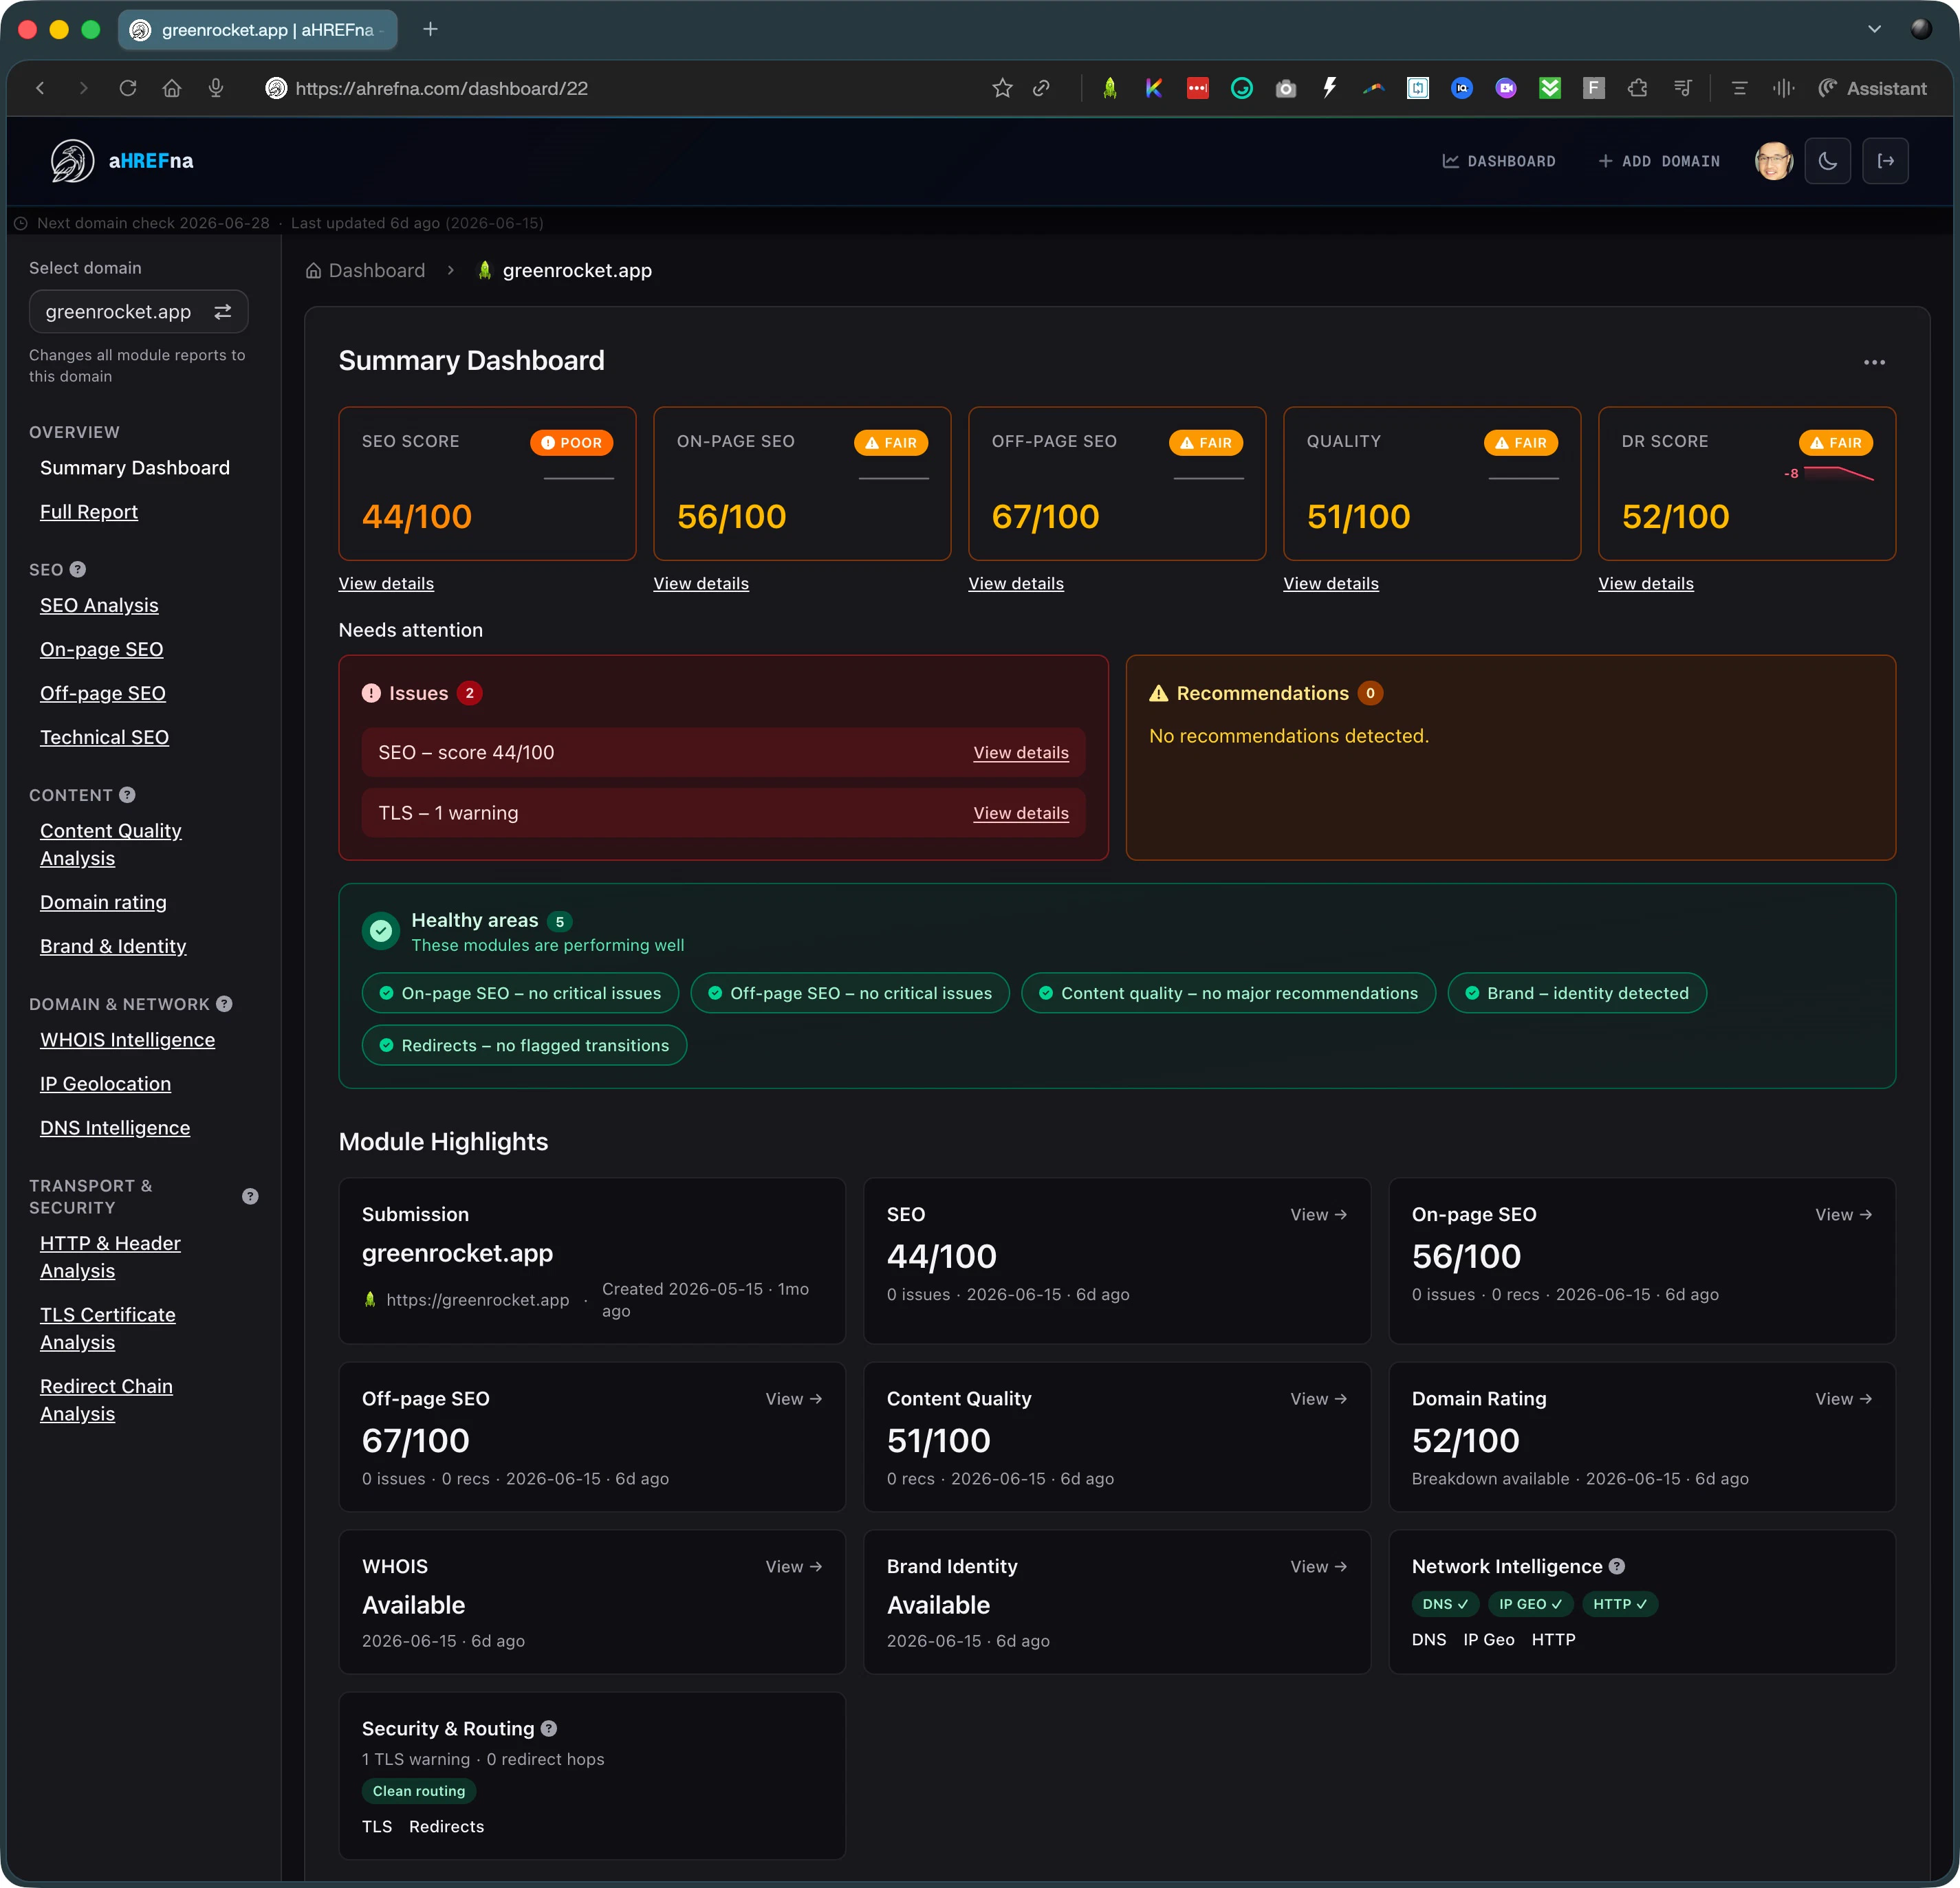Screen dimensions: 1960x1888
Task: Click Transport & Security help icon
Action: click(x=250, y=1196)
